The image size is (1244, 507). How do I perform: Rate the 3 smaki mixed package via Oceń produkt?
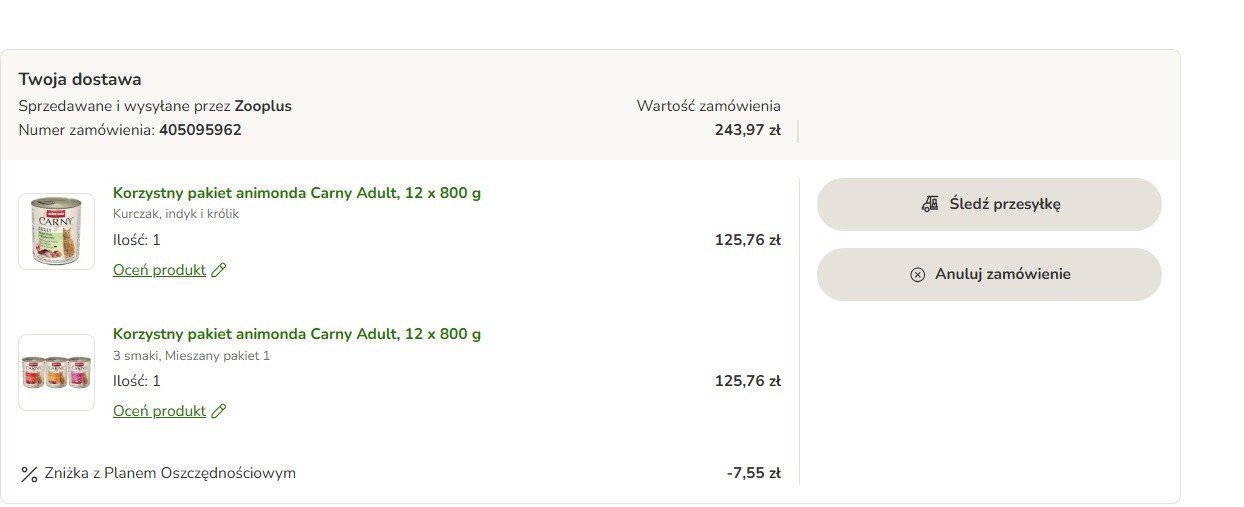pyautogui.click(x=159, y=411)
